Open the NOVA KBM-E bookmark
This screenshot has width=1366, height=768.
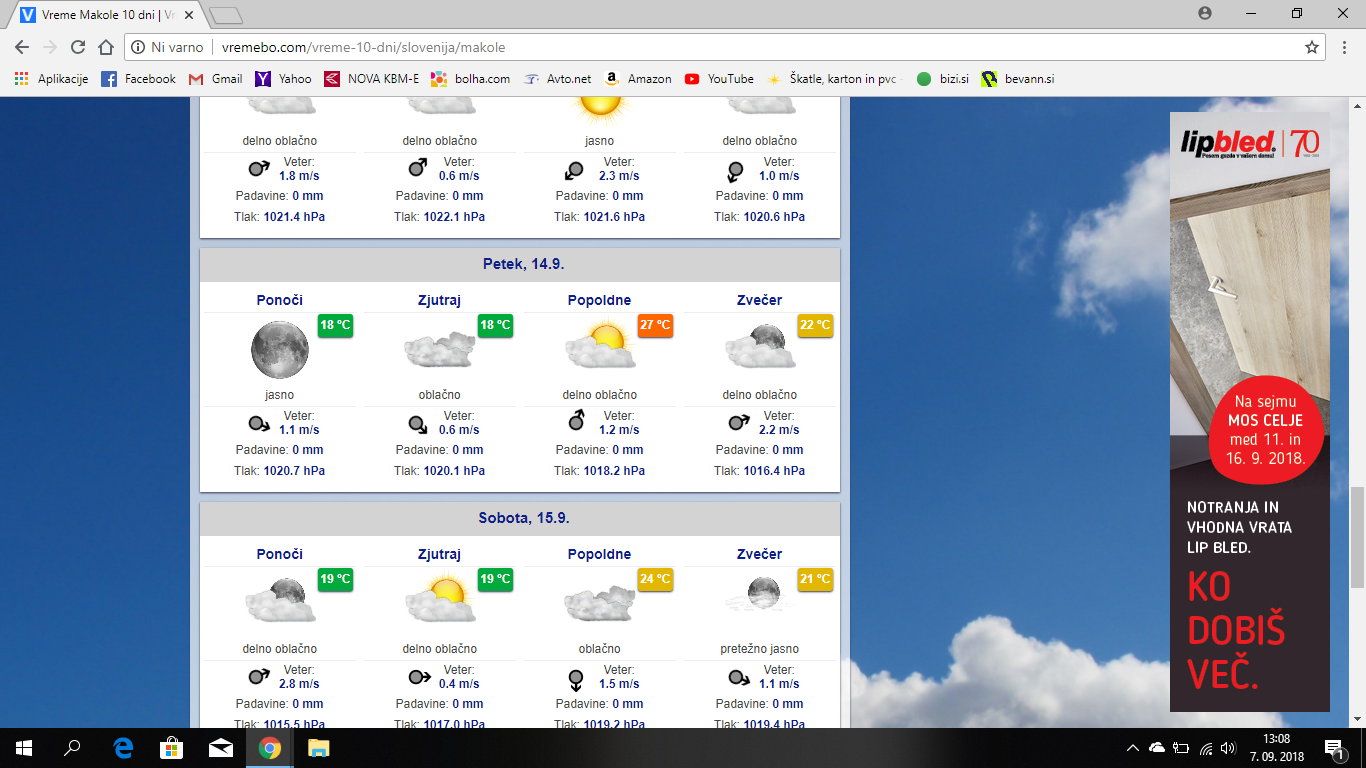[x=371, y=79]
